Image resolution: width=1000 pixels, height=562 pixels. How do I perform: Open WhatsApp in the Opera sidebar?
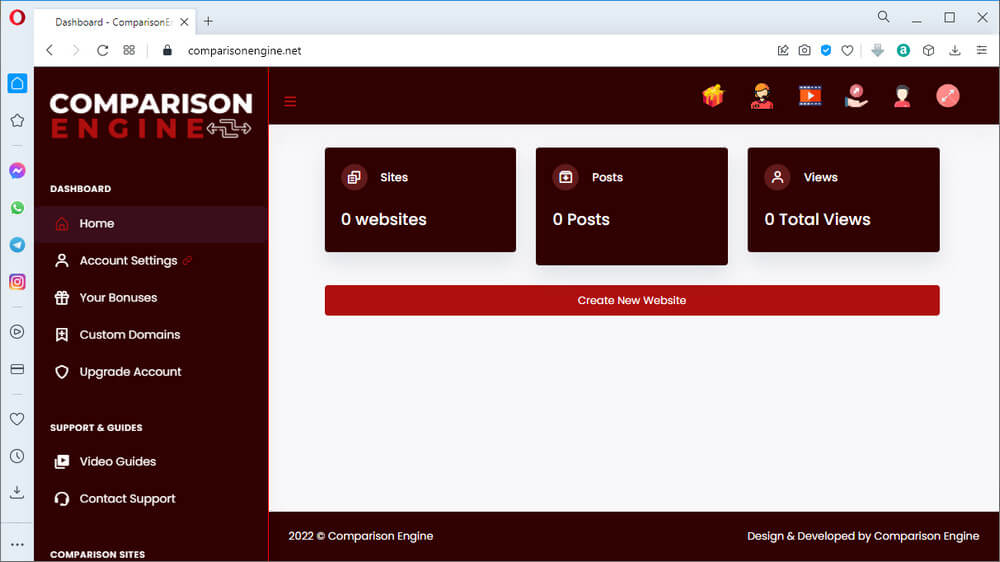click(x=17, y=208)
